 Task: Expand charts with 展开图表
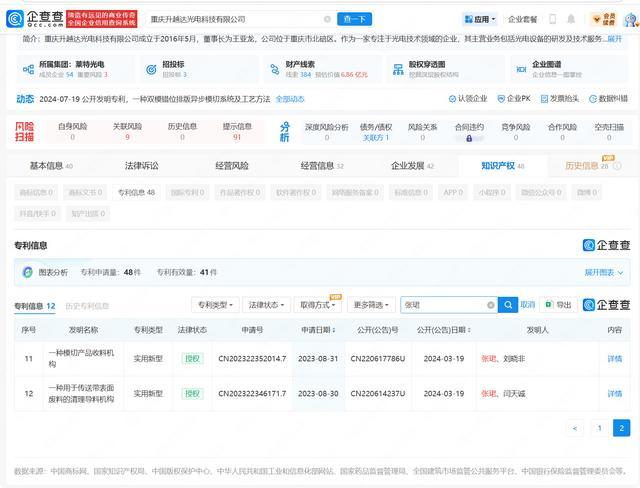(x=604, y=272)
